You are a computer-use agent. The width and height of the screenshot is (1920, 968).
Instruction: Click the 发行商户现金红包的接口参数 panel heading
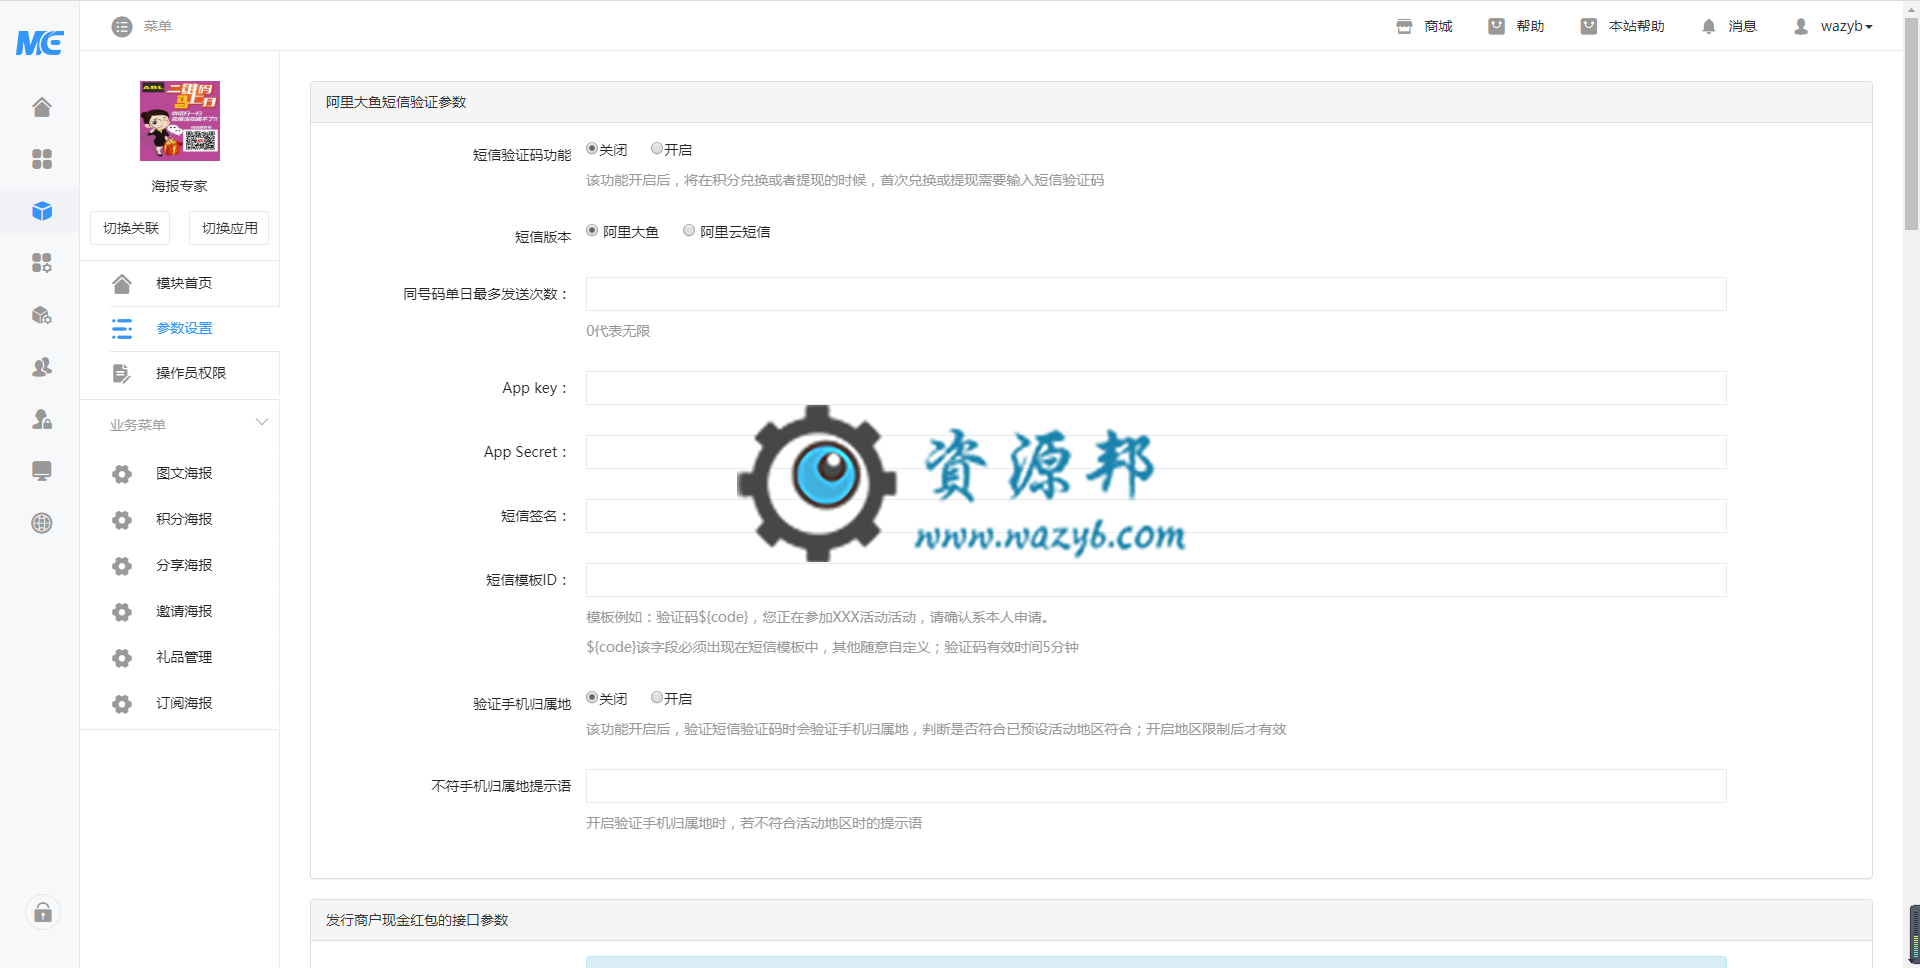417,920
